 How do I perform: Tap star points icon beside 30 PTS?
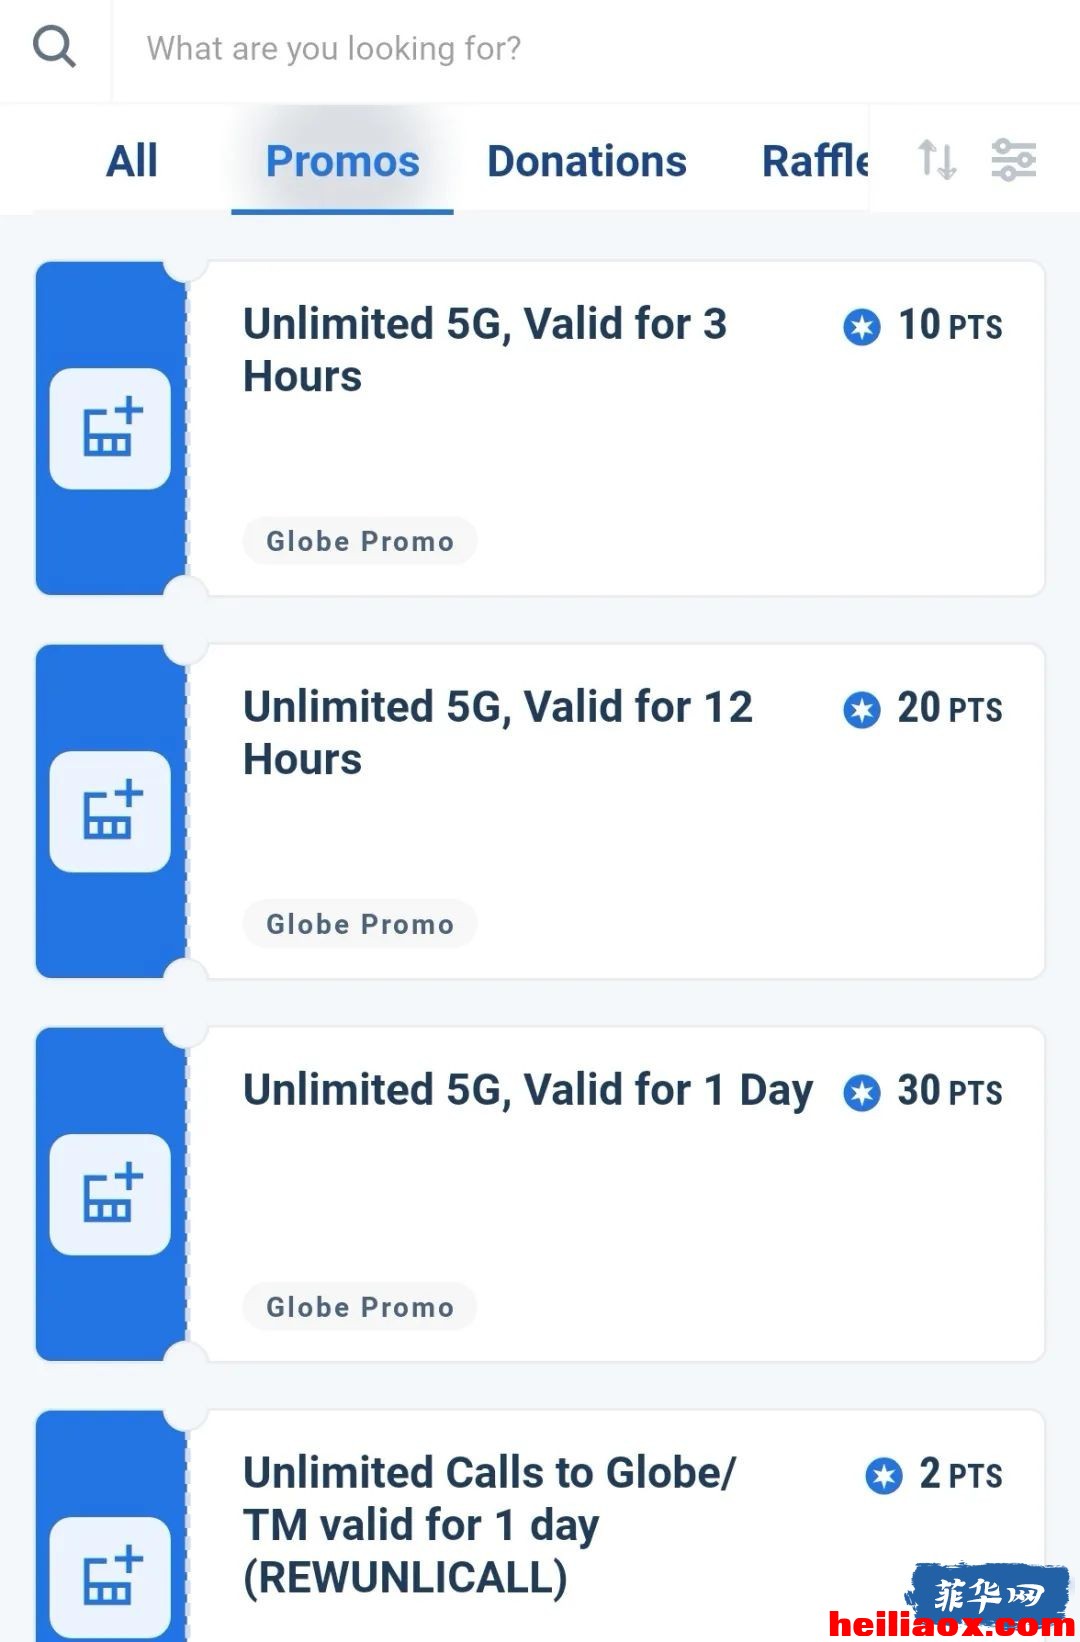(861, 1093)
